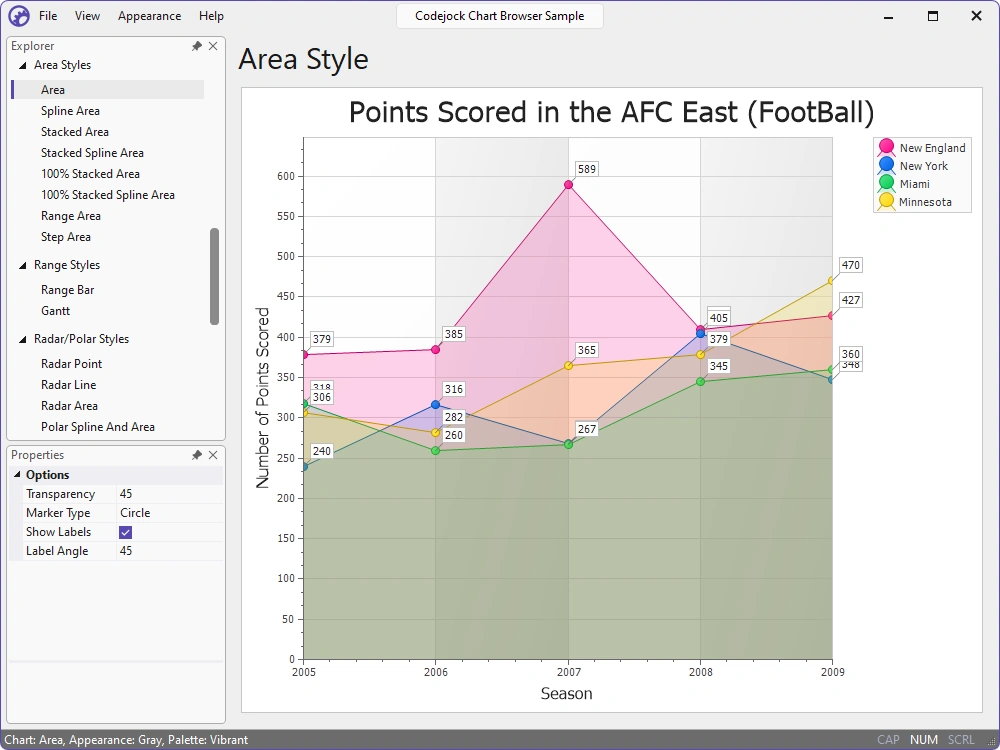Select the Range Bar chart style
Screen dimensions: 1000x750
click(x=68, y=290)
